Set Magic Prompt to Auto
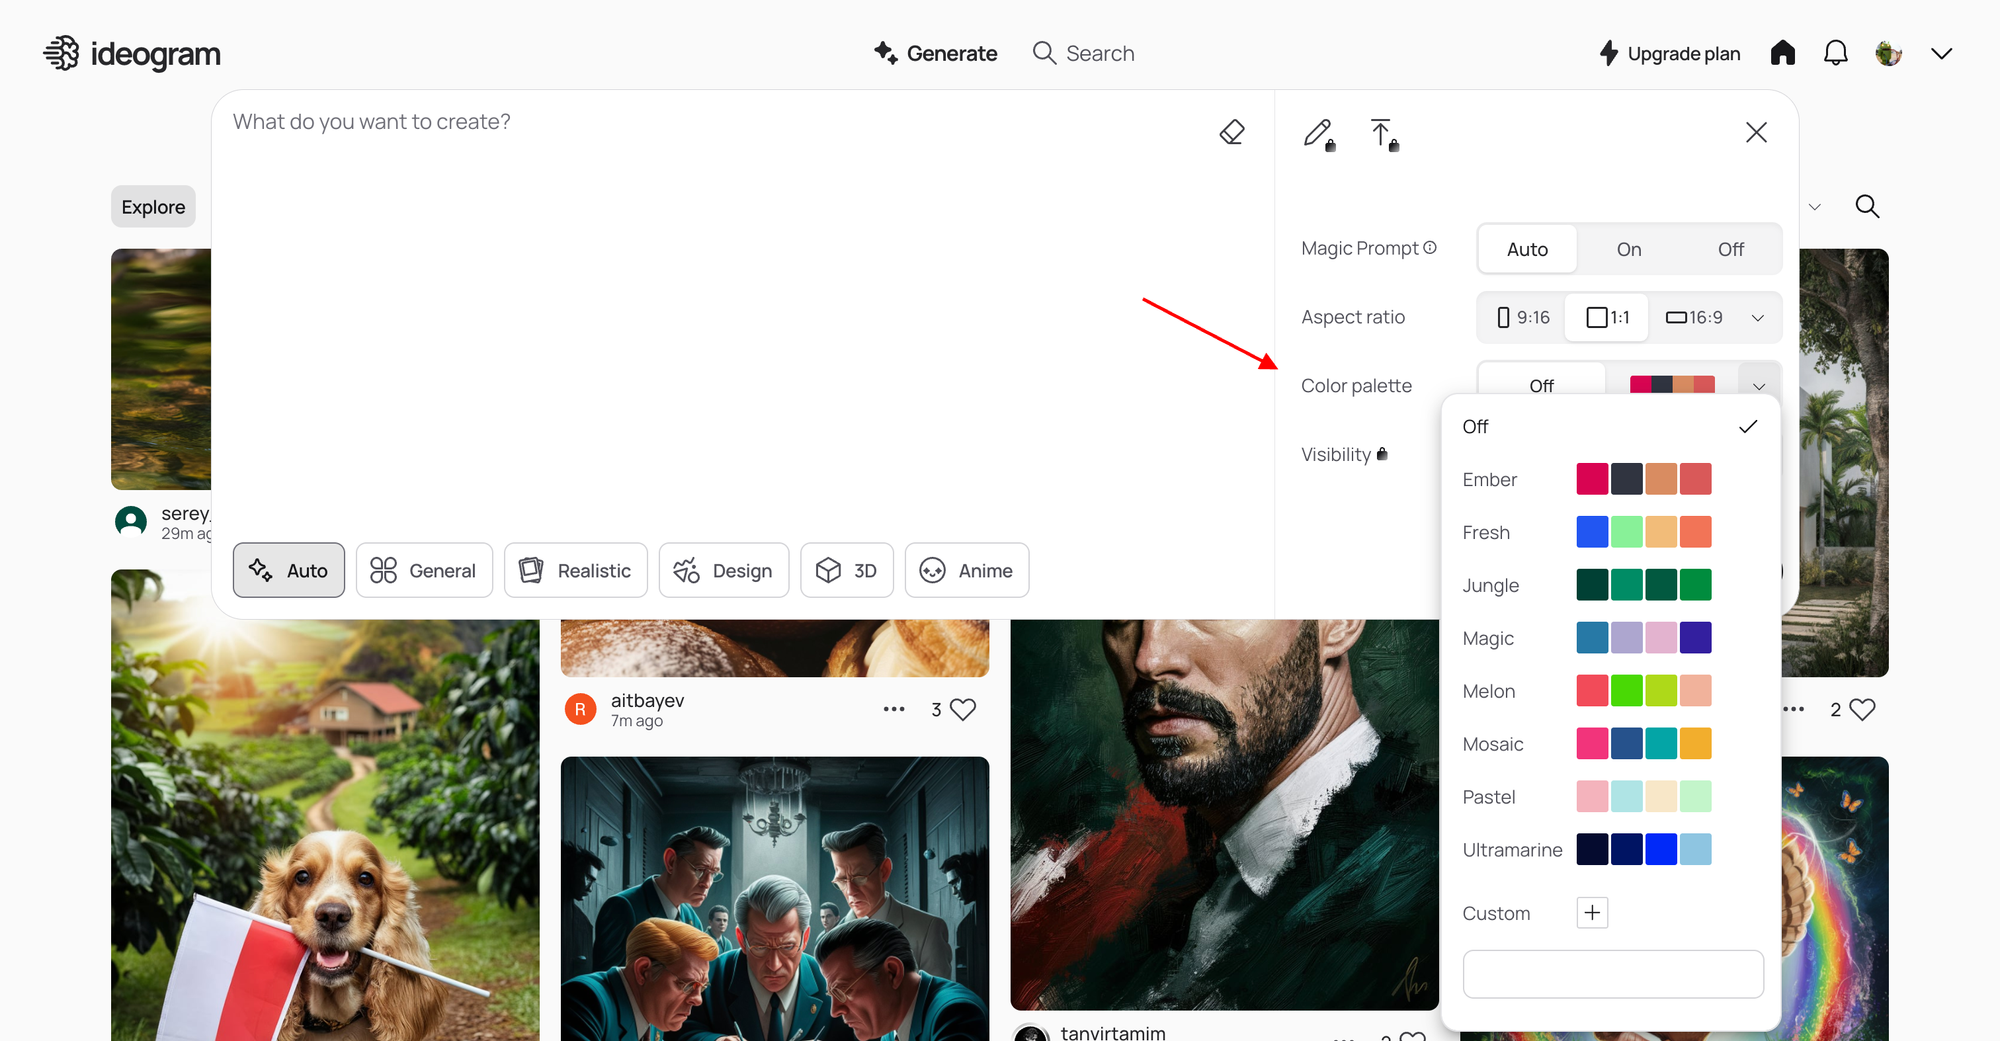This screenshot has height=1041, width=2000. pos(1527,249)
